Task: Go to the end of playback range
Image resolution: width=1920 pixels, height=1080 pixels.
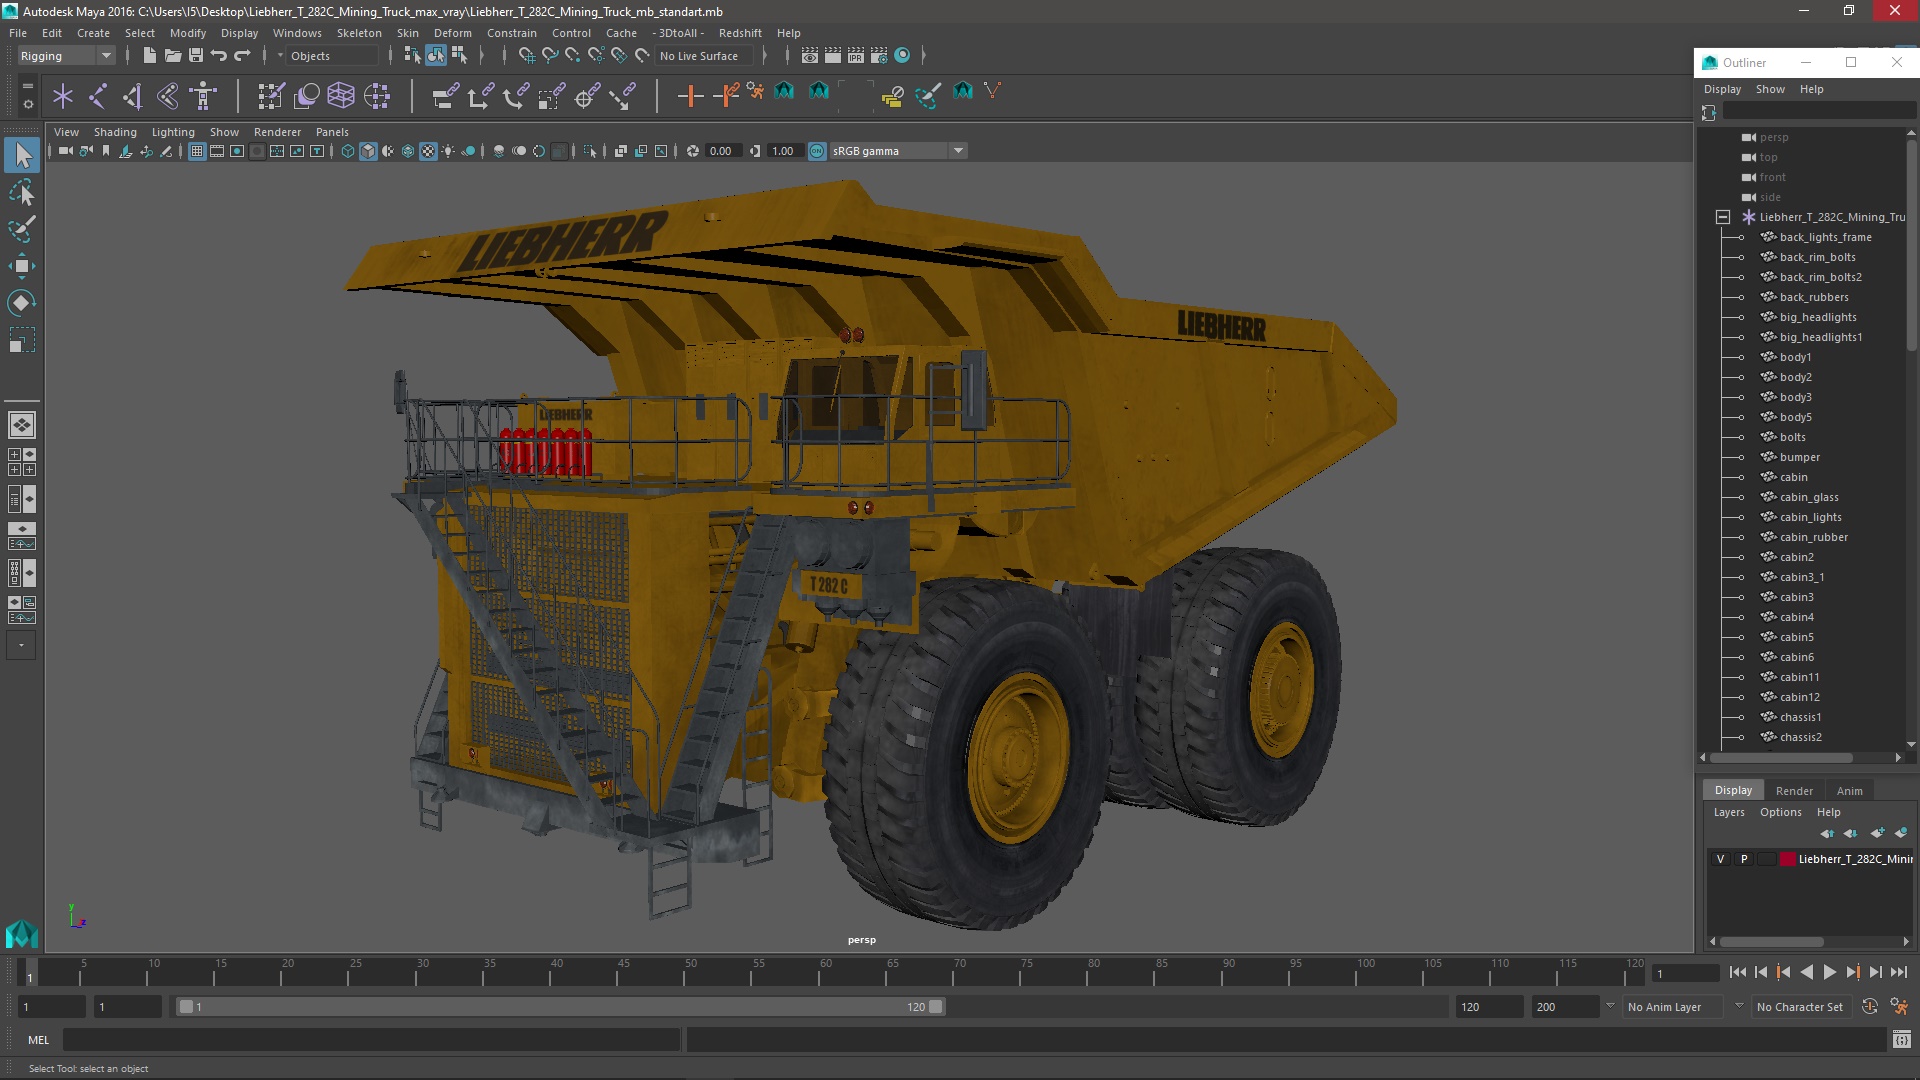Action: tap(1898, 972)
